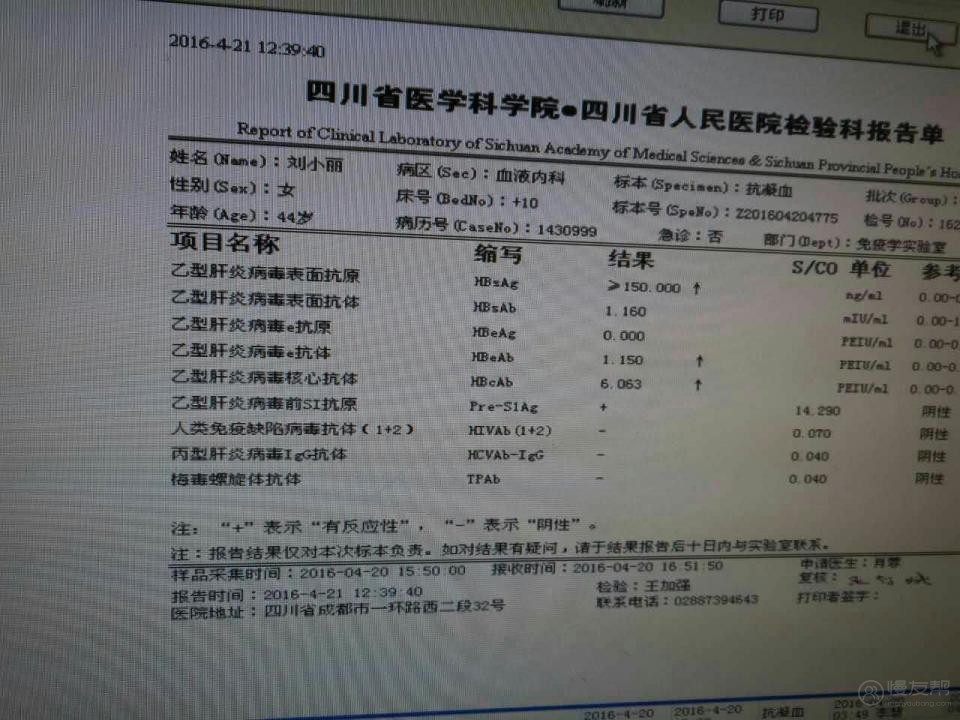Click the 打印 print button
This screenshot has width=960, height=720.
coord(768,15)
